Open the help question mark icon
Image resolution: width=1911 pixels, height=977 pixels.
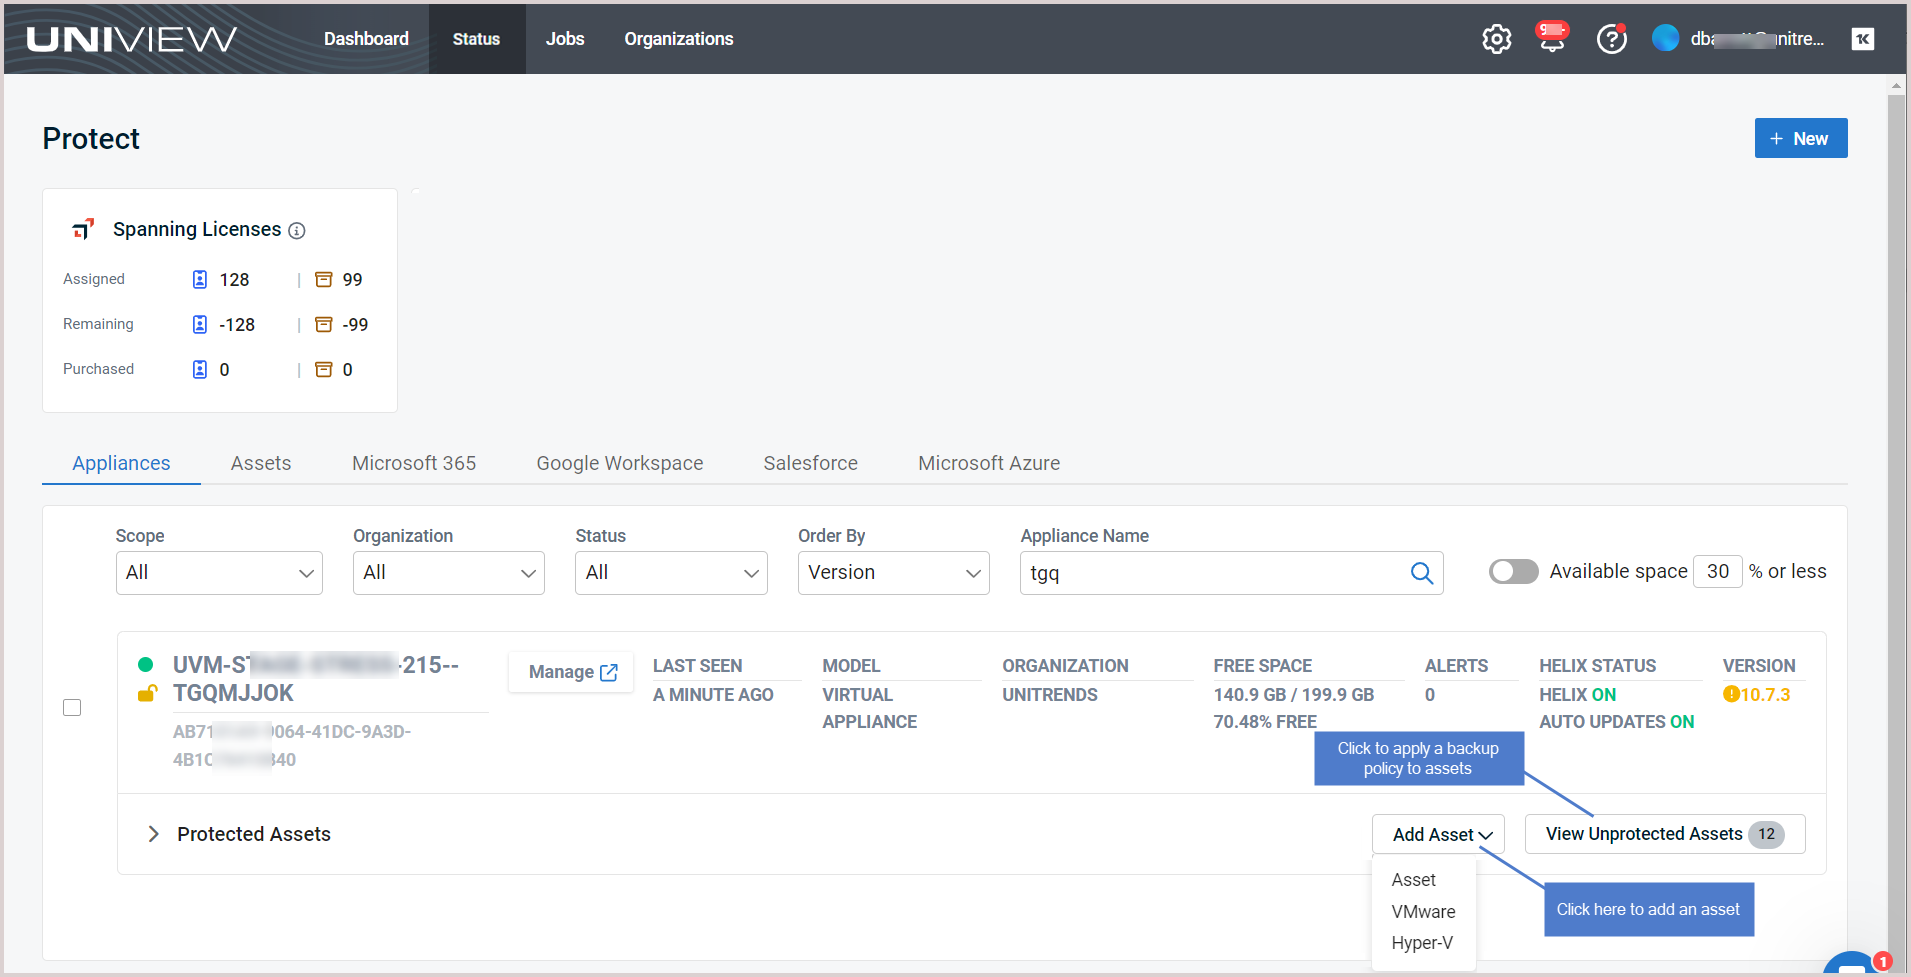1611,39
